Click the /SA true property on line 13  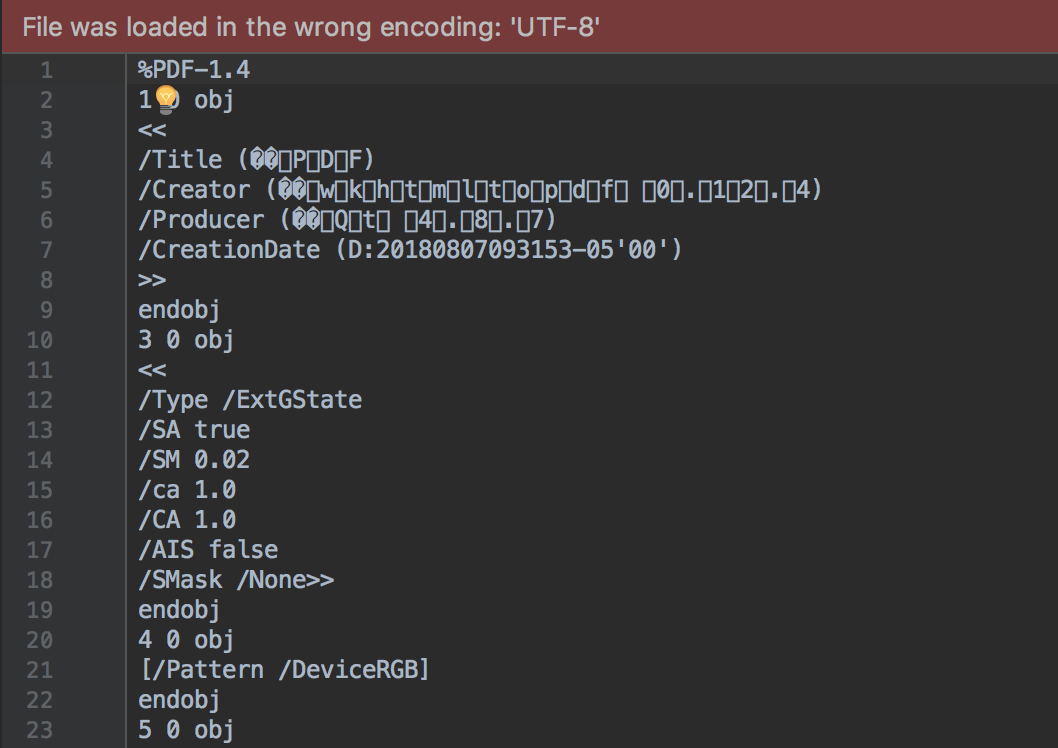click(x=195, y=429)
